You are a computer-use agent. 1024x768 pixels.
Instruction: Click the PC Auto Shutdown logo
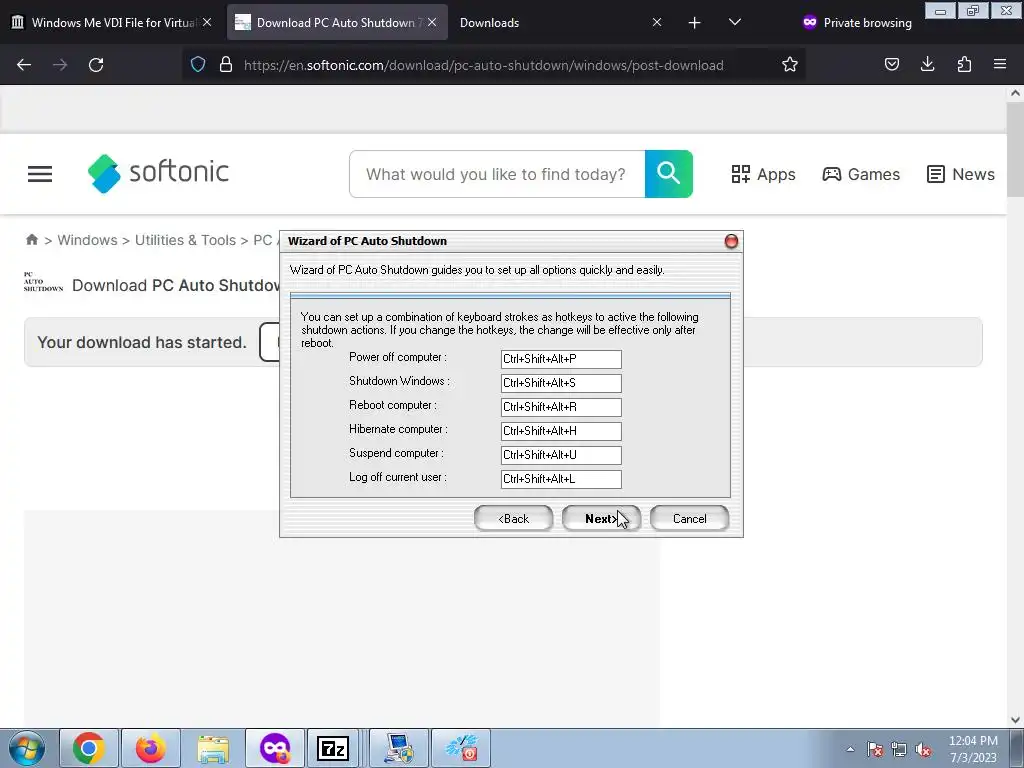pos(43,281)
